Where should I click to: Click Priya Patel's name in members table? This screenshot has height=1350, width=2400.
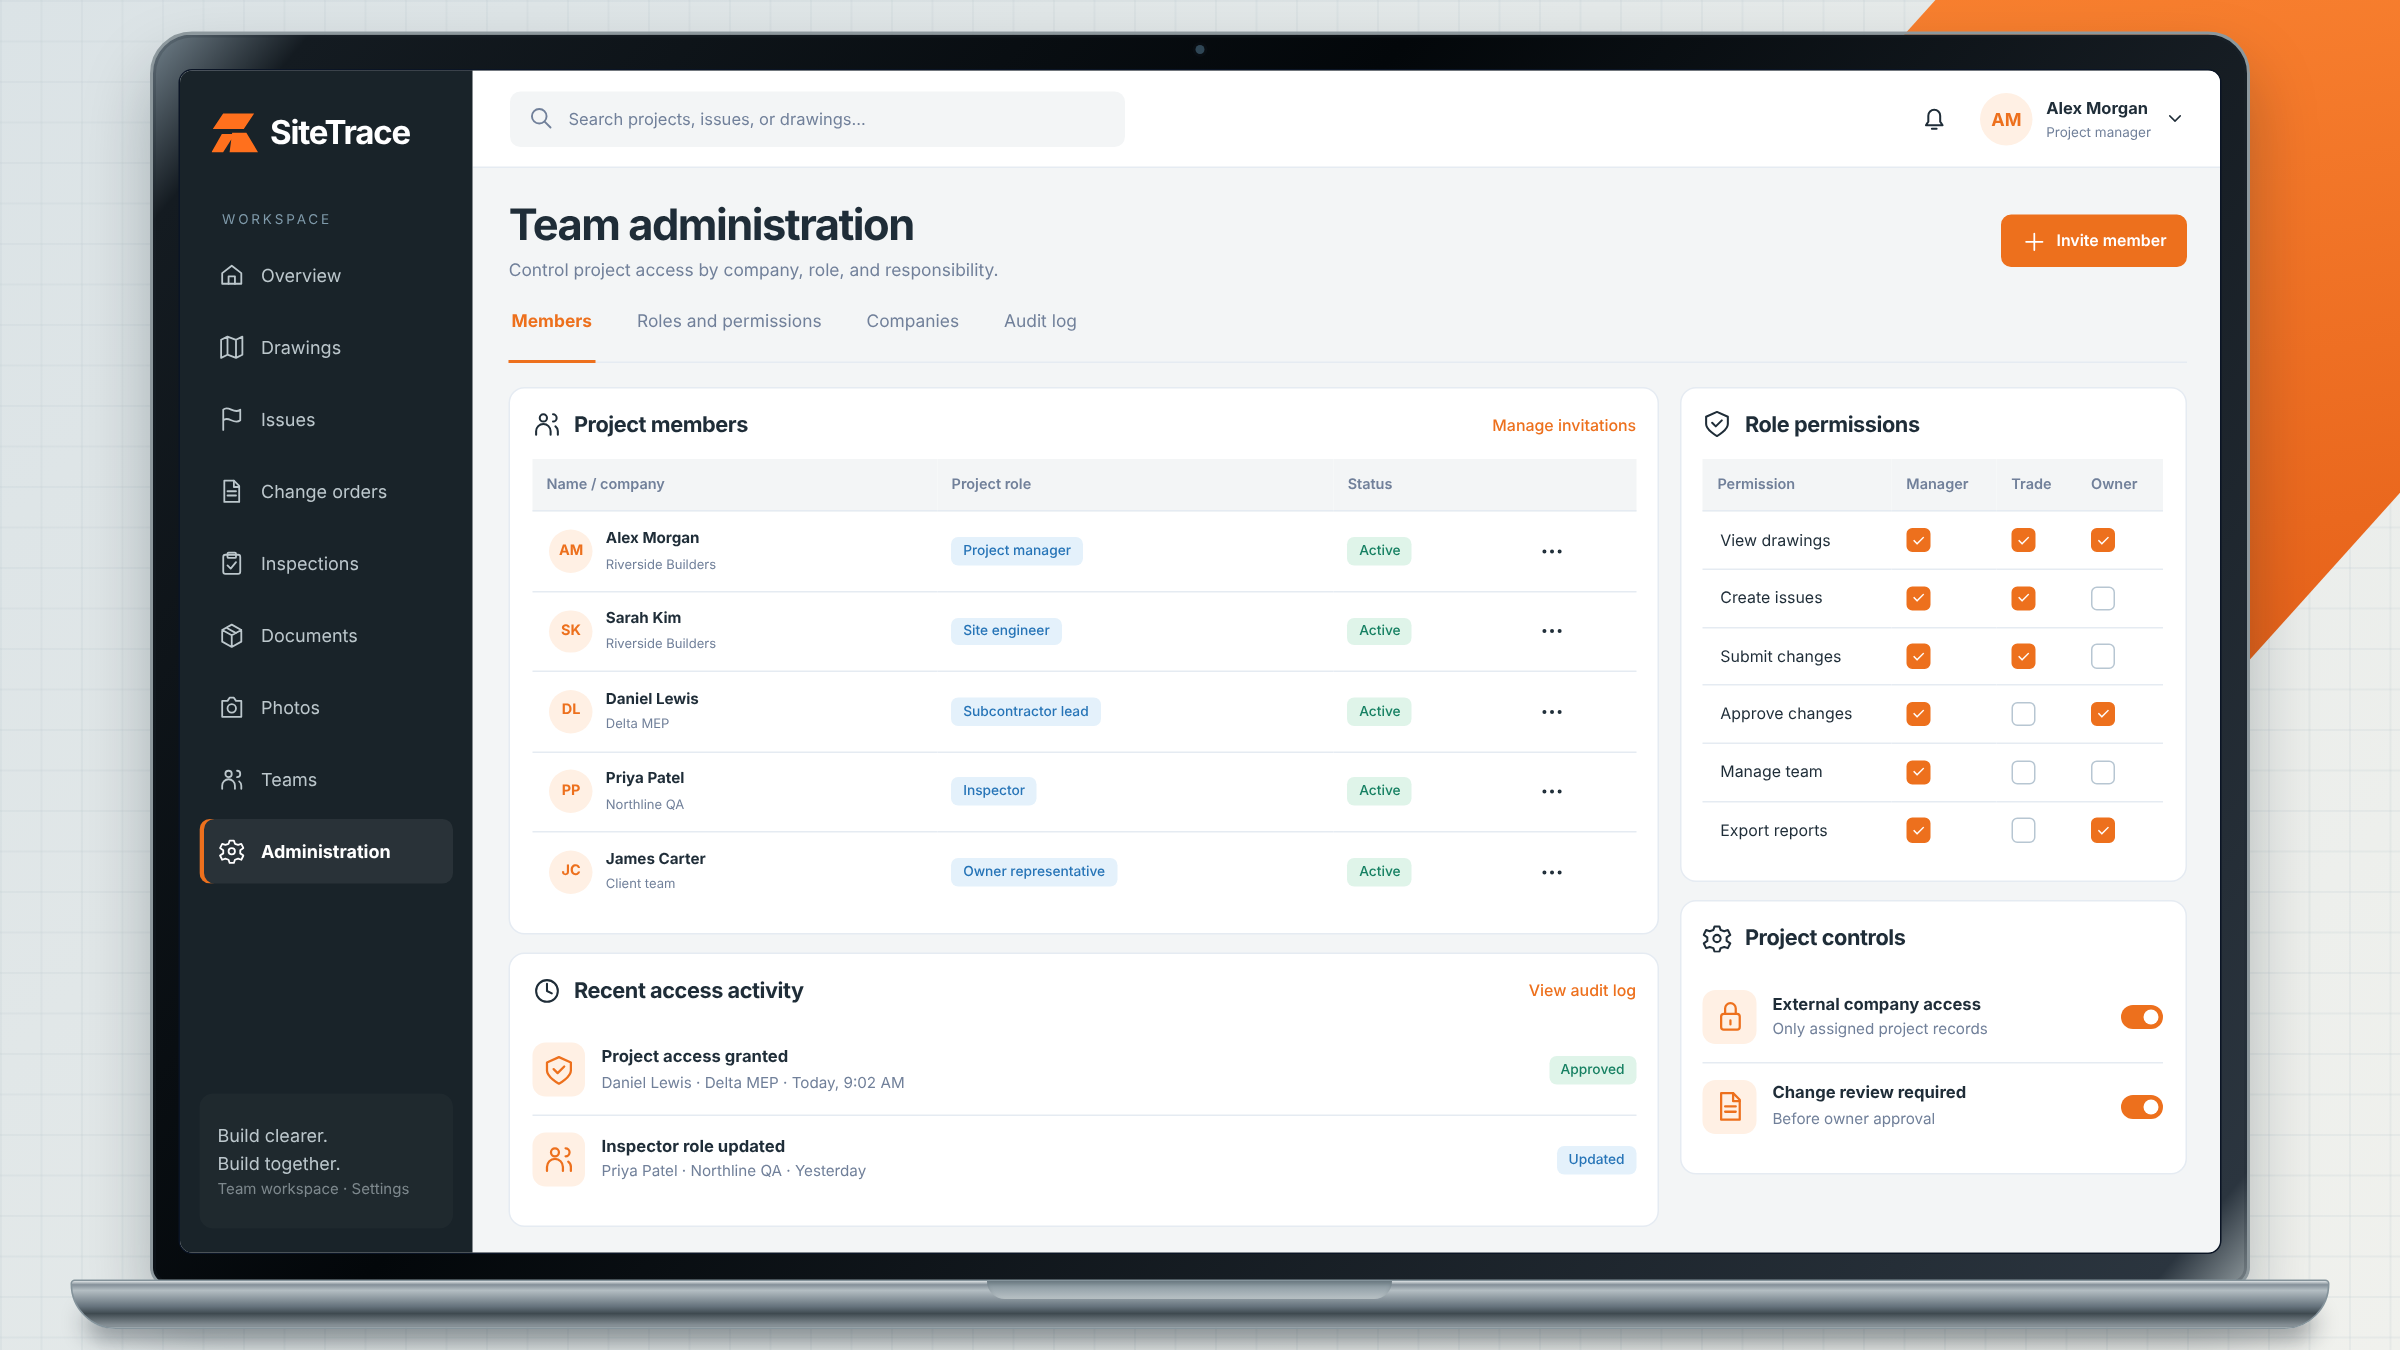point(645,777)
